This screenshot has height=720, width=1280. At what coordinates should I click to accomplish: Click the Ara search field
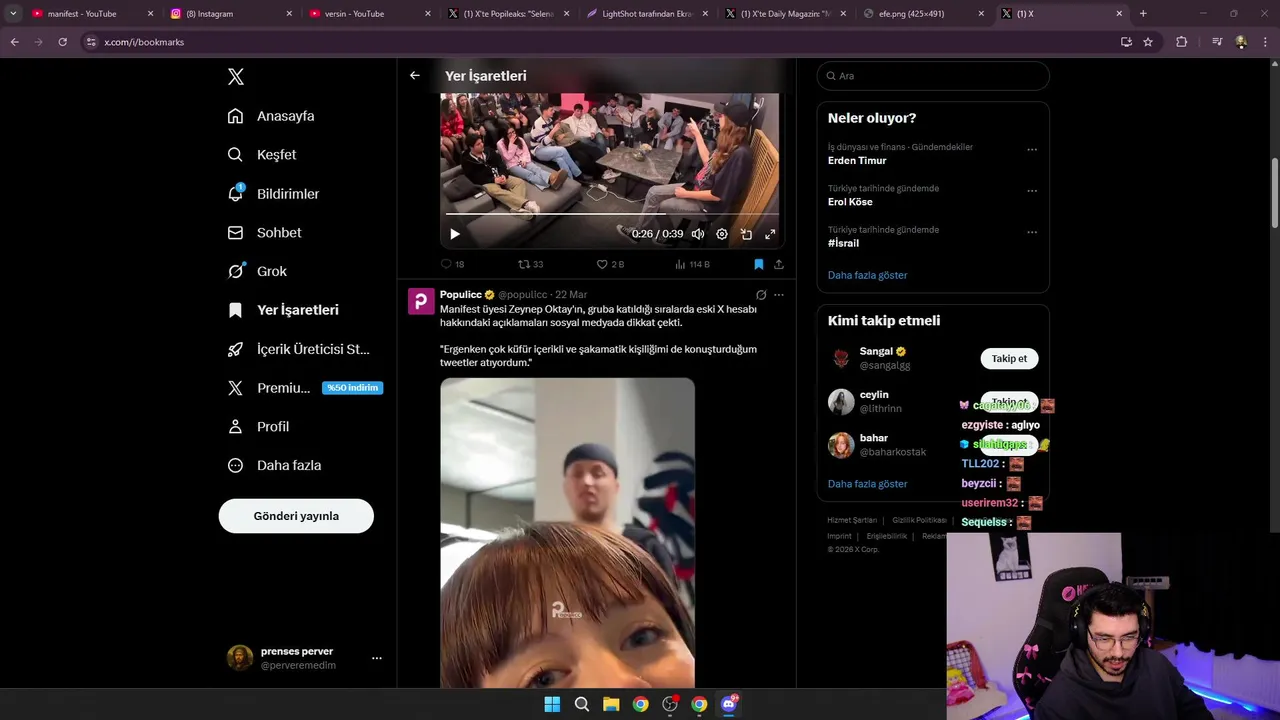tap(933, 76)
